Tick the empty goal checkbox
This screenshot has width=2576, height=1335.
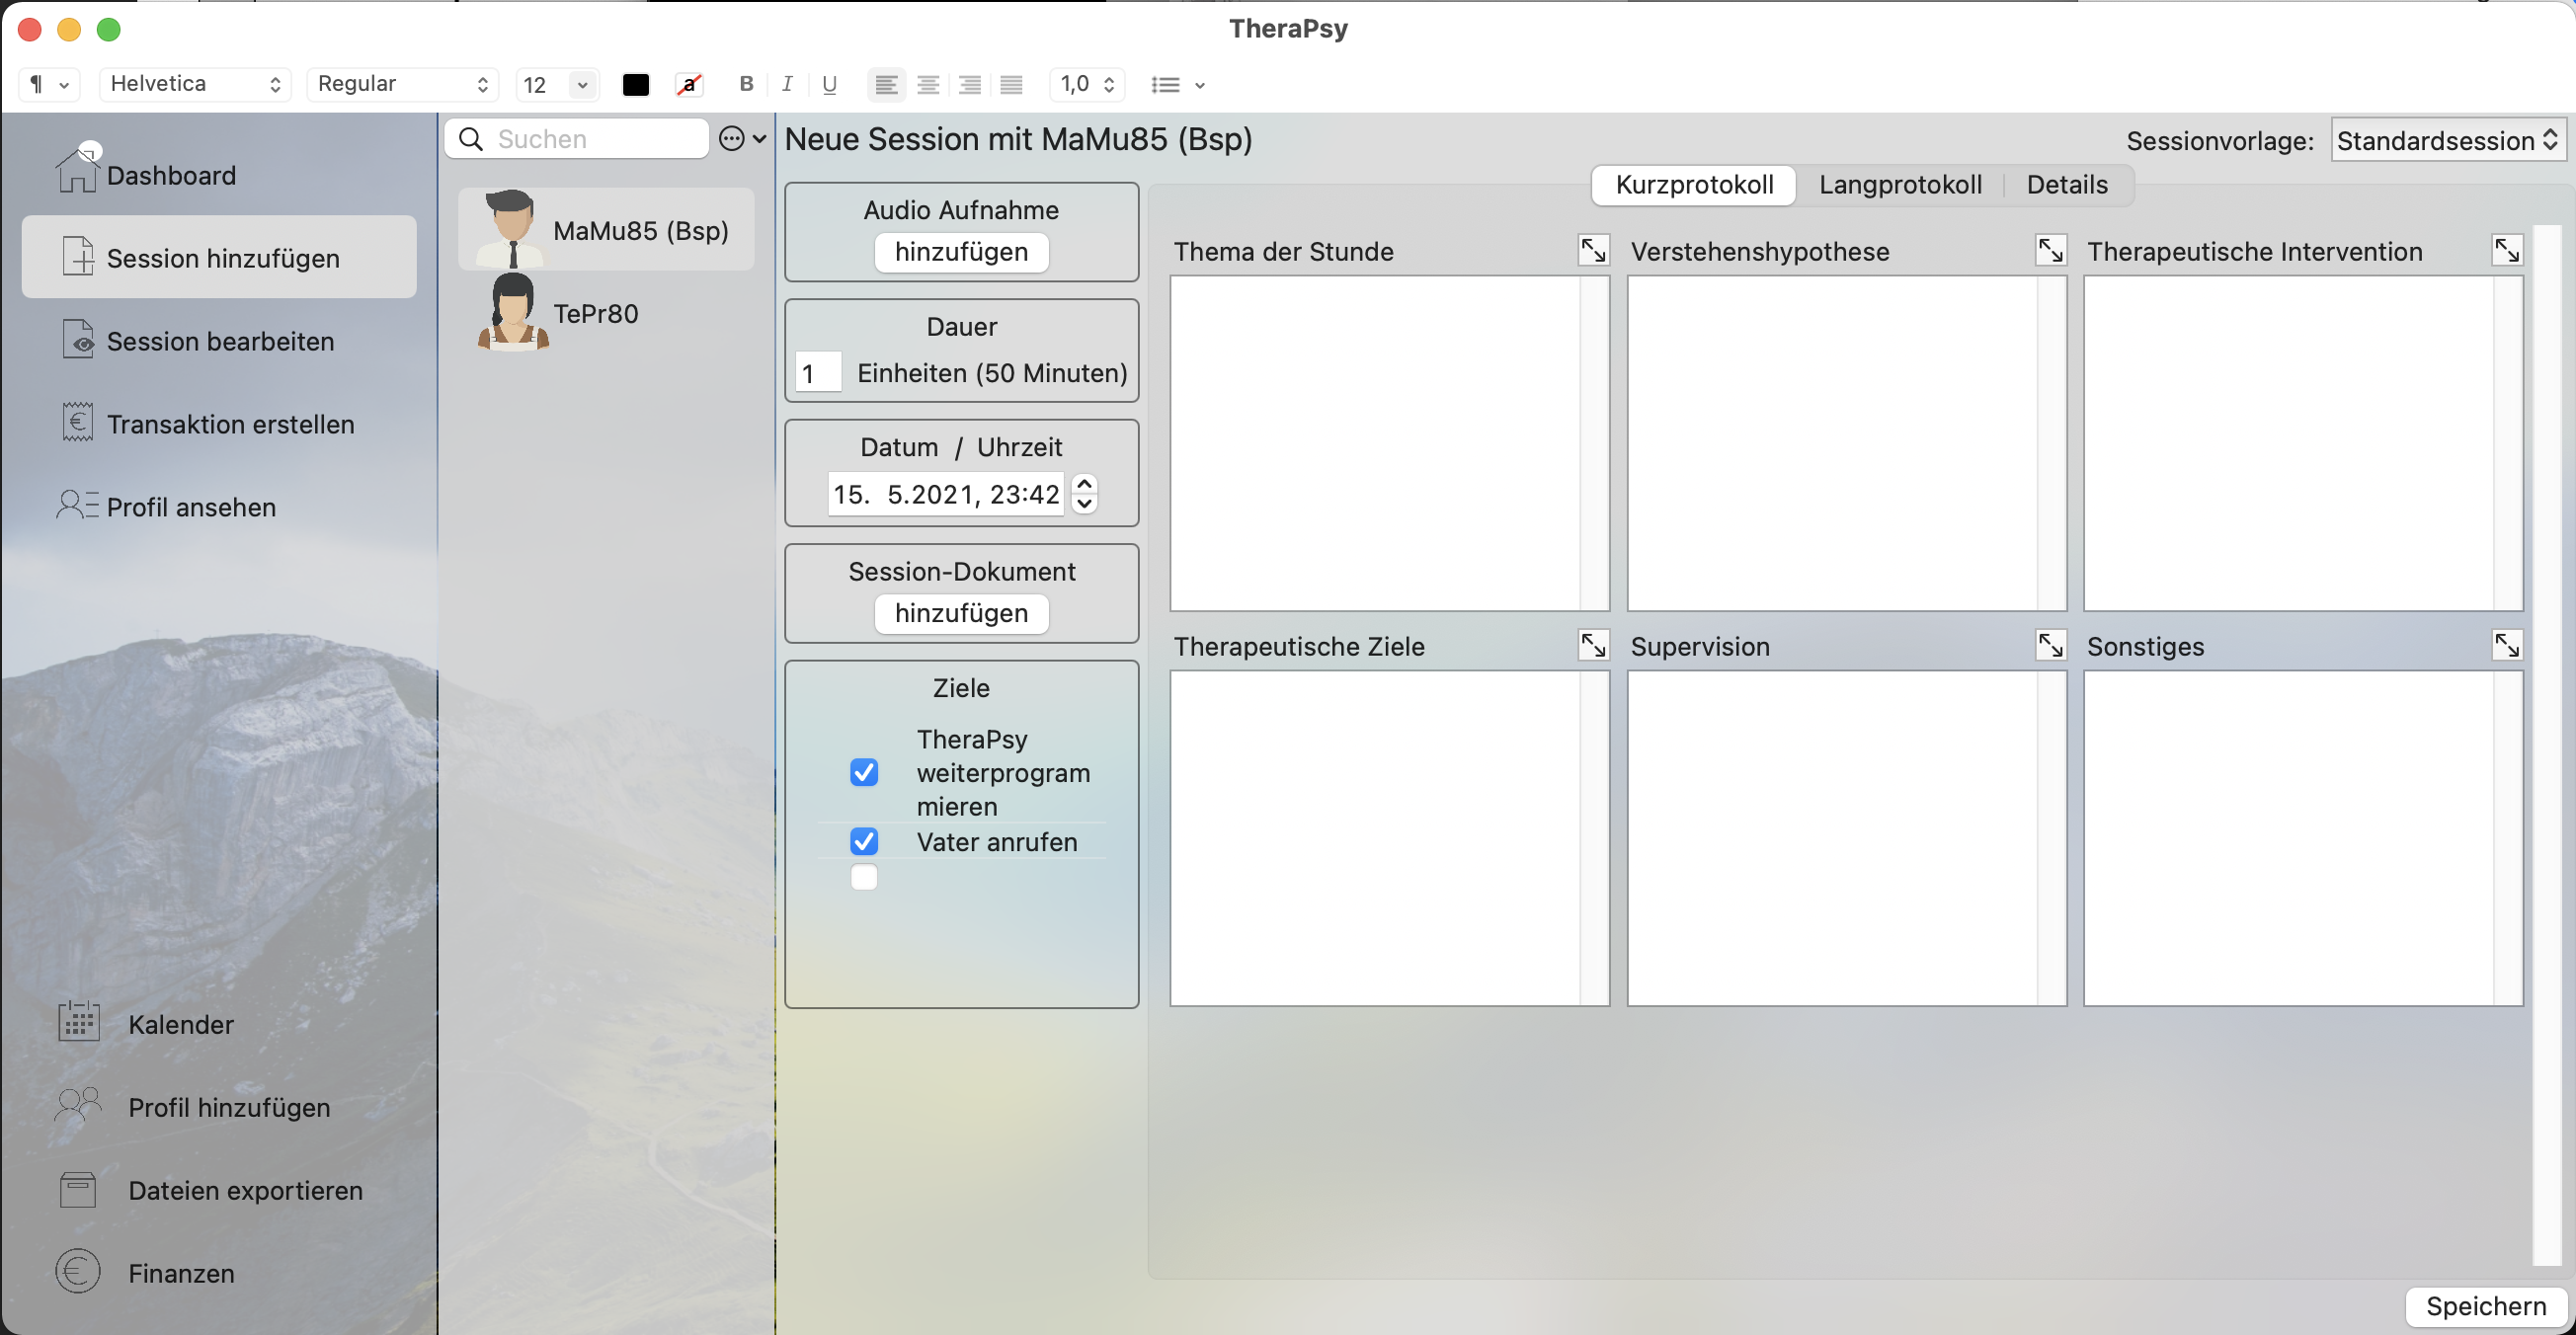[864, 877]
